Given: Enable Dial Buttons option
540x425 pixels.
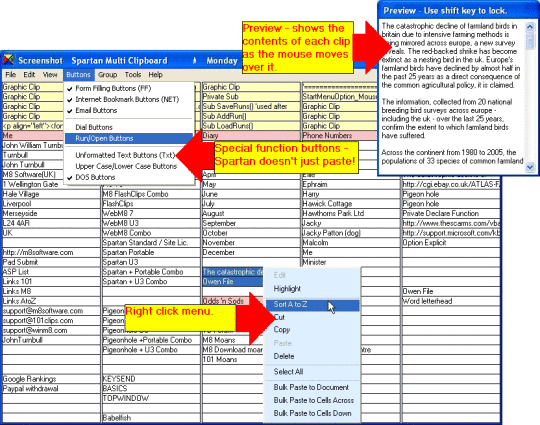Looking at the screenshot, I should (129, 127).
